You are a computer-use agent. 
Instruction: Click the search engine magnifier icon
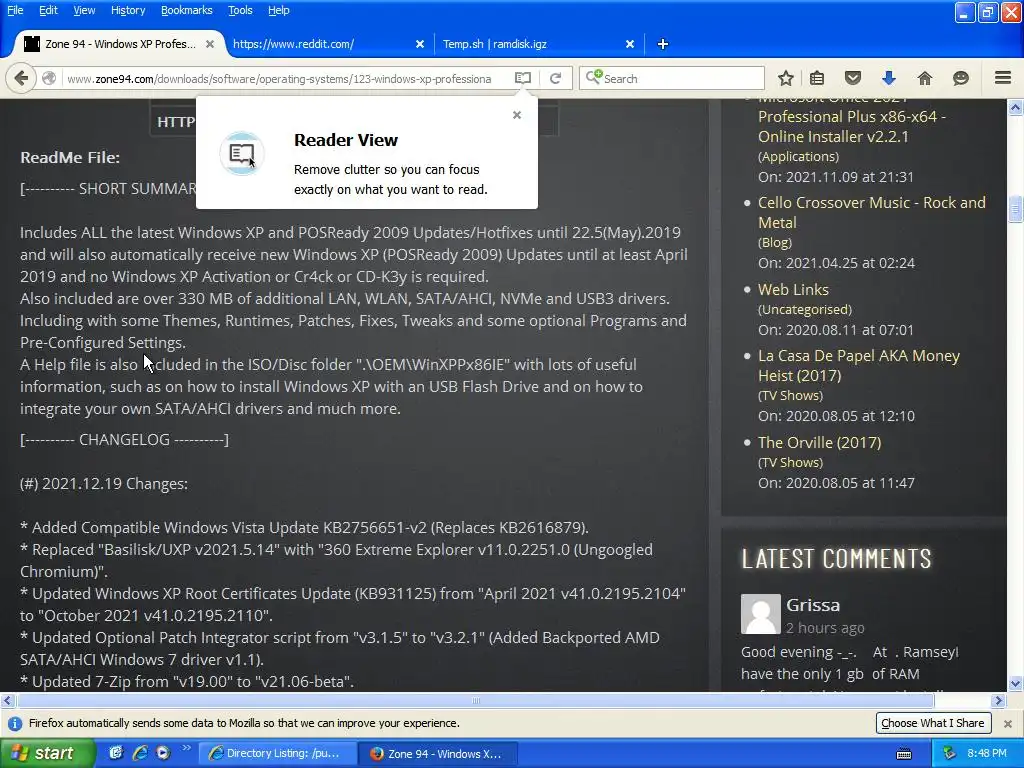click(593, 78)
